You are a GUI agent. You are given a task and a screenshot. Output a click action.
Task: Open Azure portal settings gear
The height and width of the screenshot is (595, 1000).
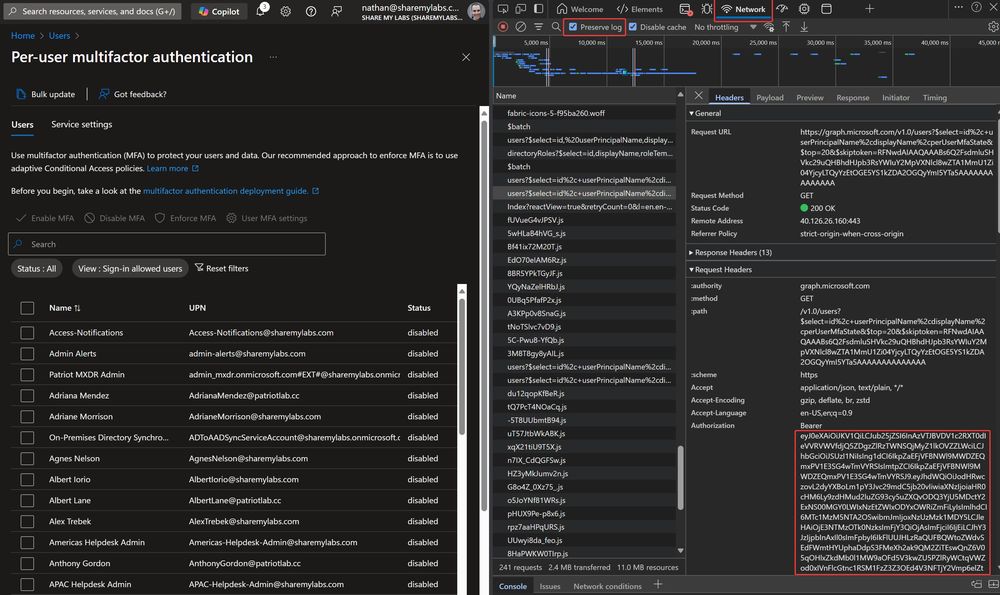point(286,11)
